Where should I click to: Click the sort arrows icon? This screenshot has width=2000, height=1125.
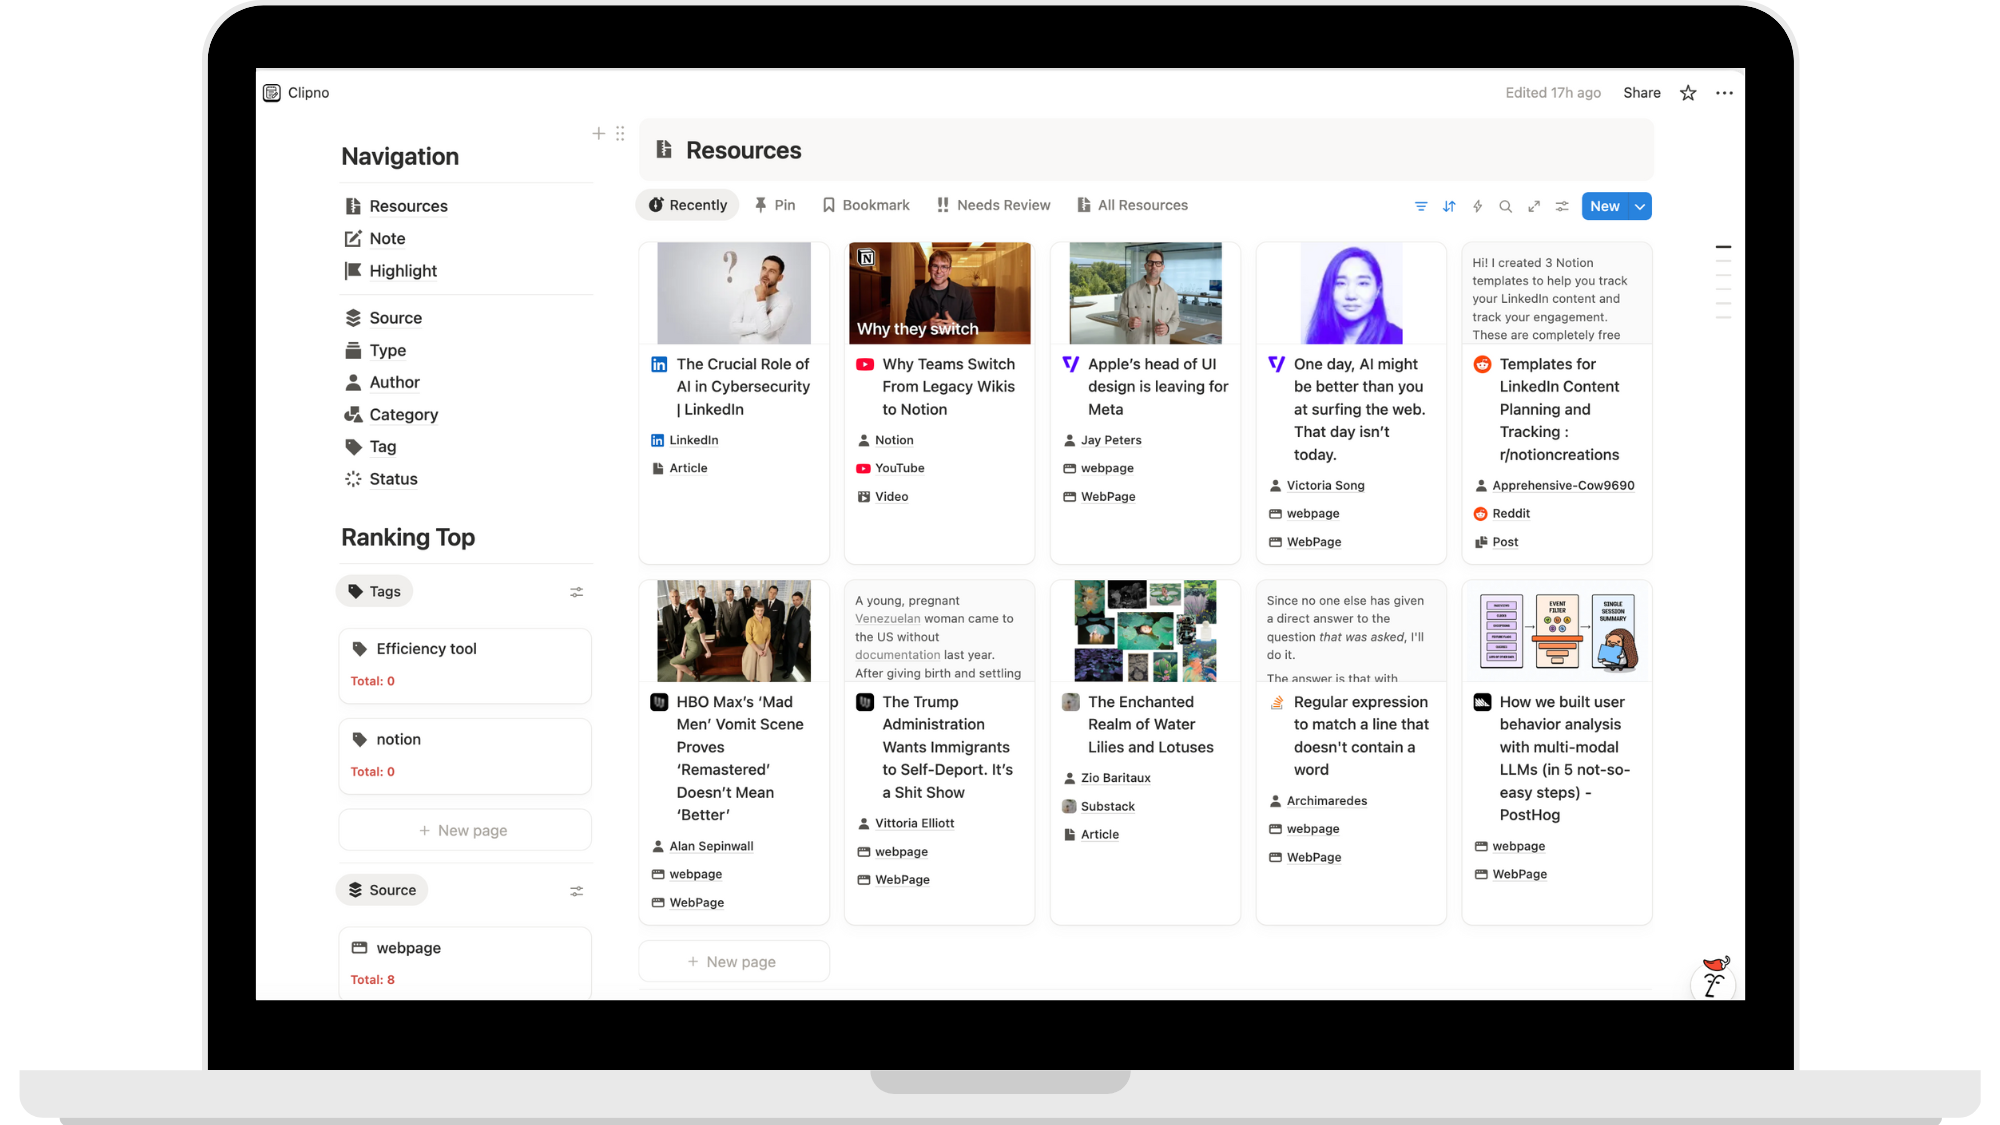pos(1449,206)
